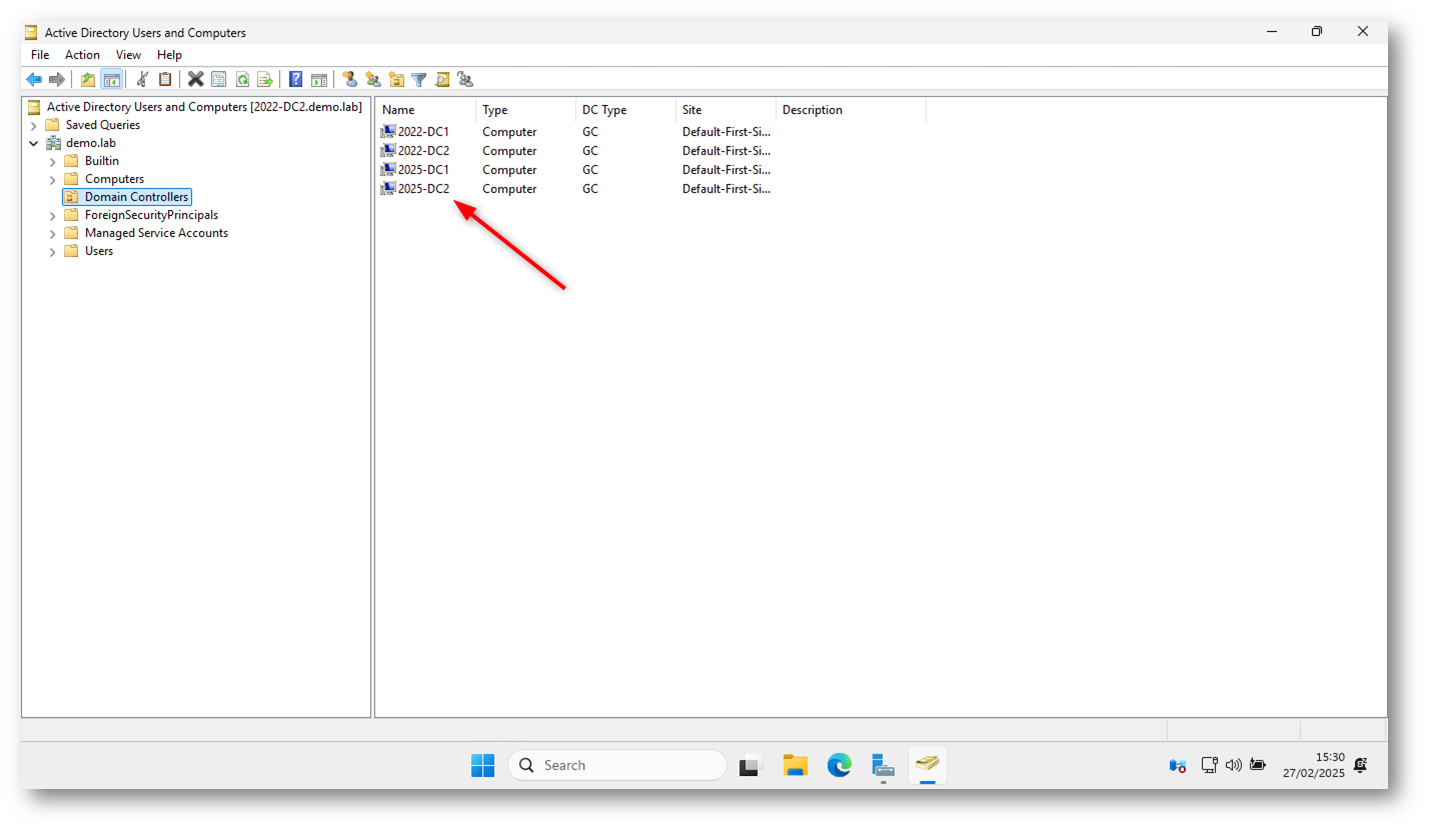Sort by the DC Type column header
This screenshot has width=1430, height=831.
626,110
